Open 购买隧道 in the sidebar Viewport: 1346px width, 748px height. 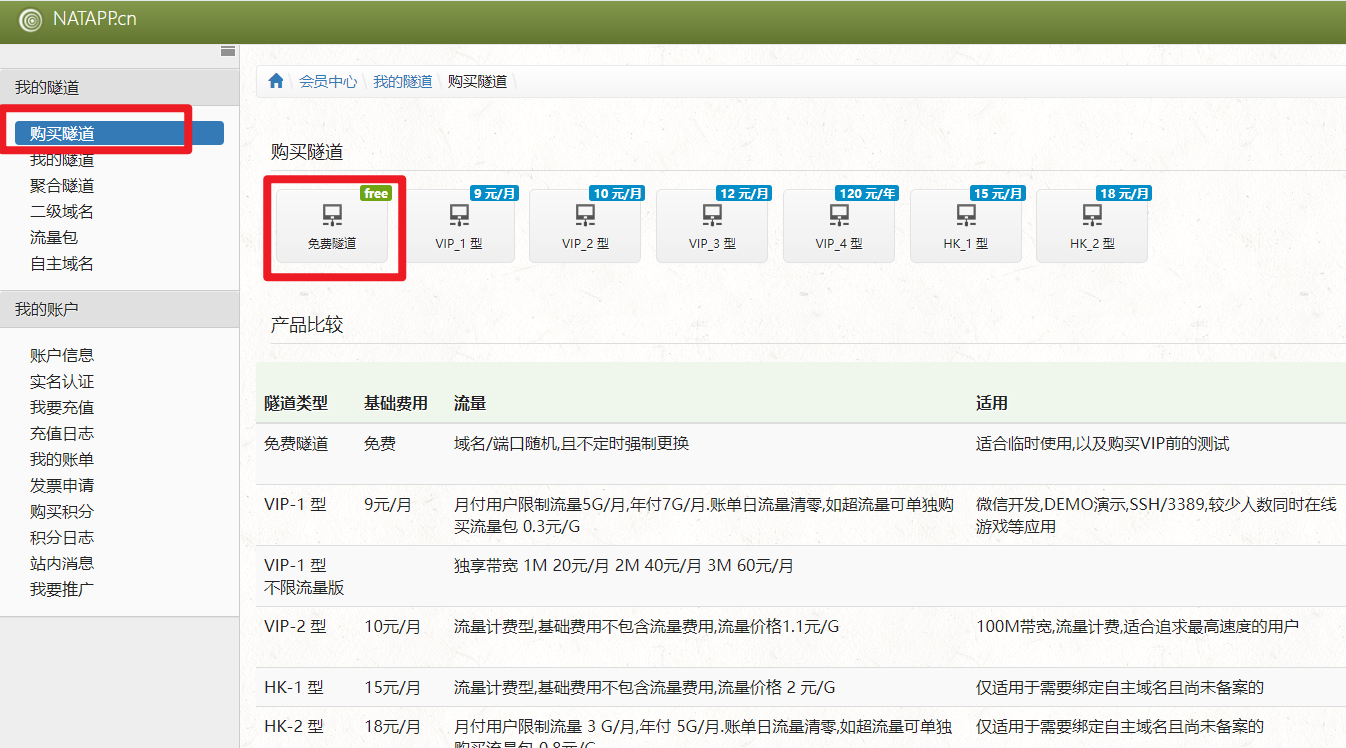pos(119,133)
